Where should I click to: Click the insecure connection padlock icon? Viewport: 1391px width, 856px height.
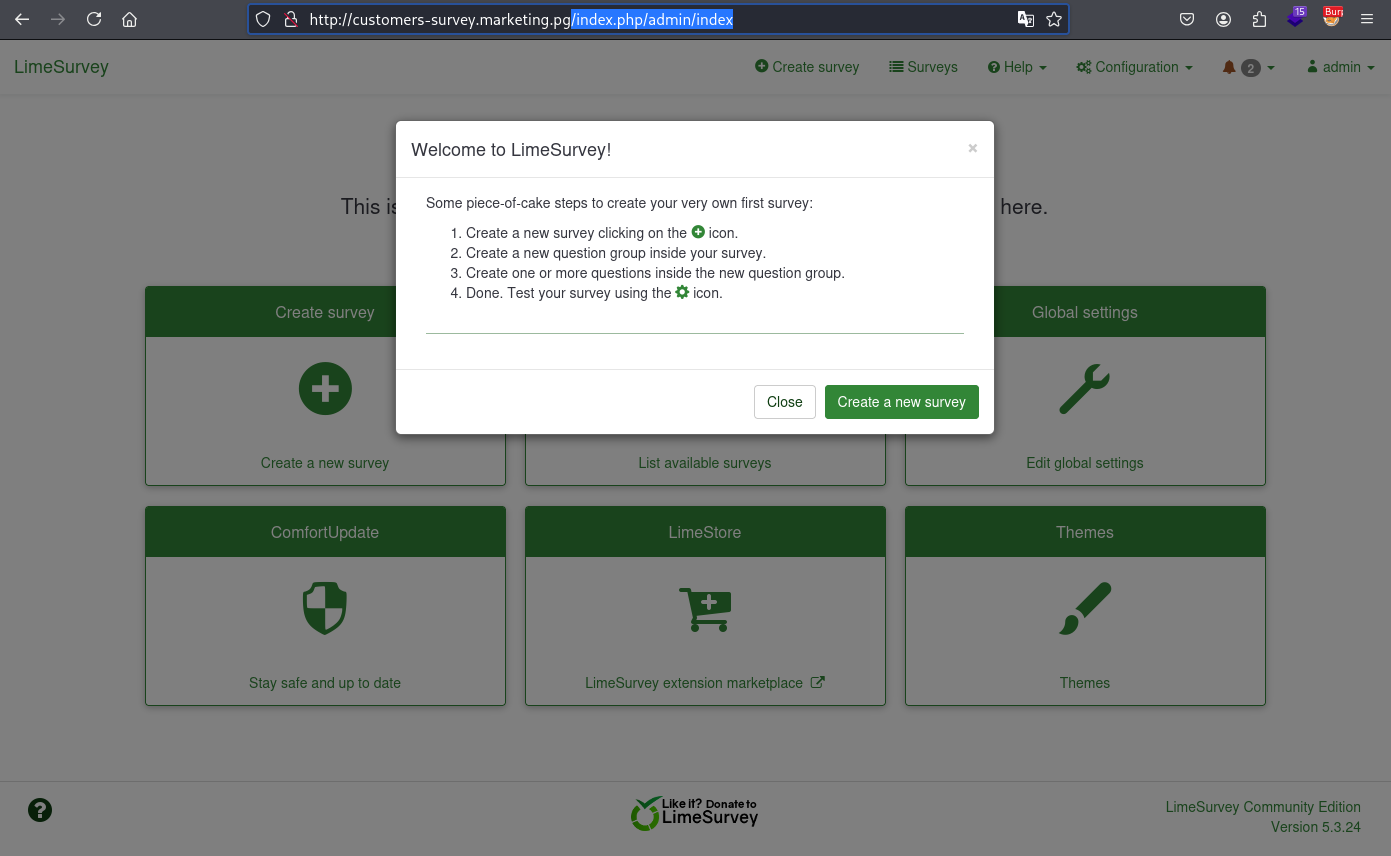(x=290, y=19)
